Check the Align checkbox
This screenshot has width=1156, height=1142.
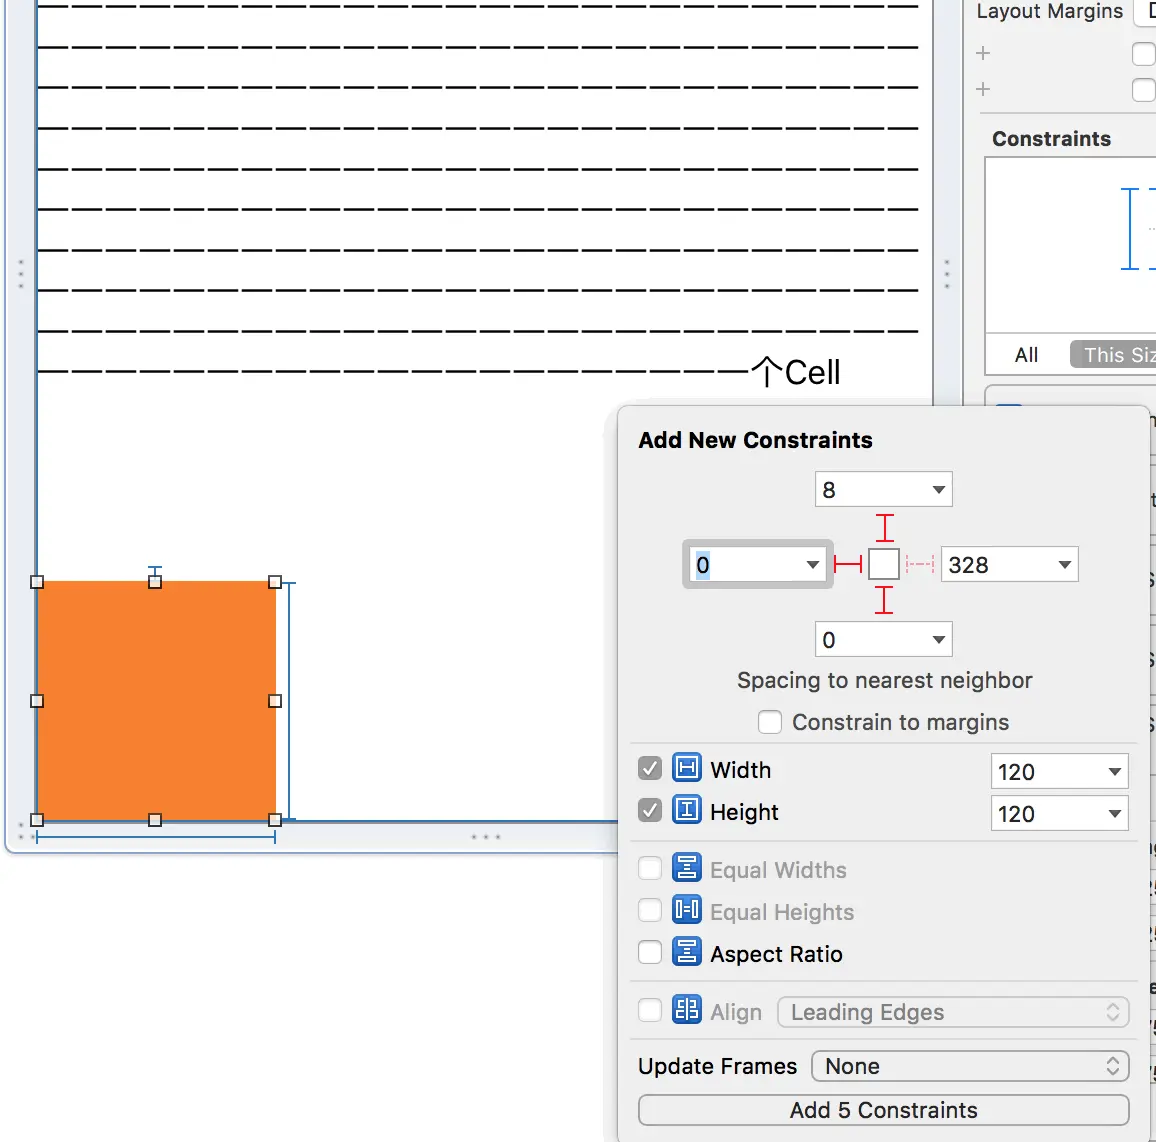pos(650,1010)
